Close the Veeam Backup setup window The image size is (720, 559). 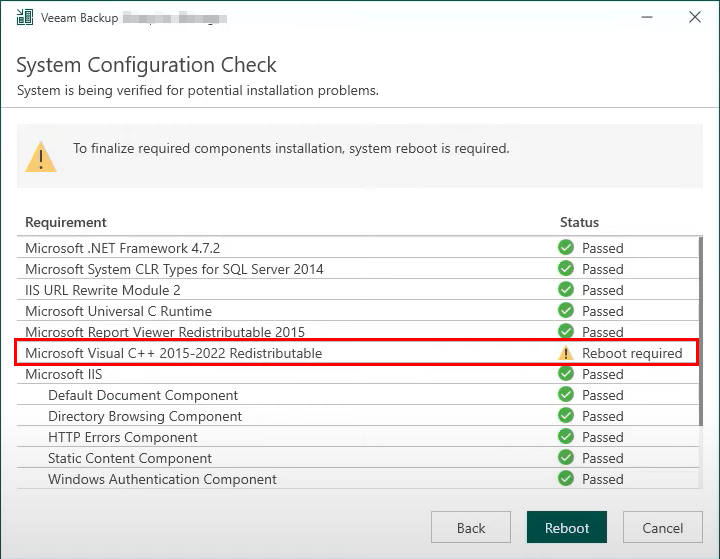pos(695,17)
